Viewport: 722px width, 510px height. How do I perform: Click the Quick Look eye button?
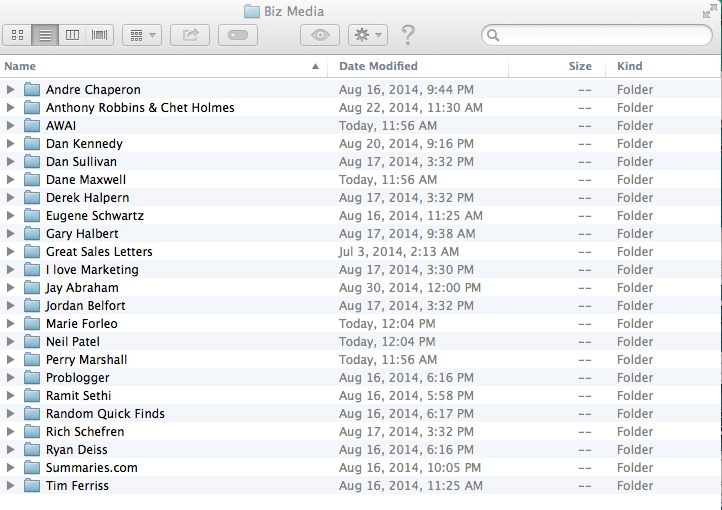coord(320,35)
